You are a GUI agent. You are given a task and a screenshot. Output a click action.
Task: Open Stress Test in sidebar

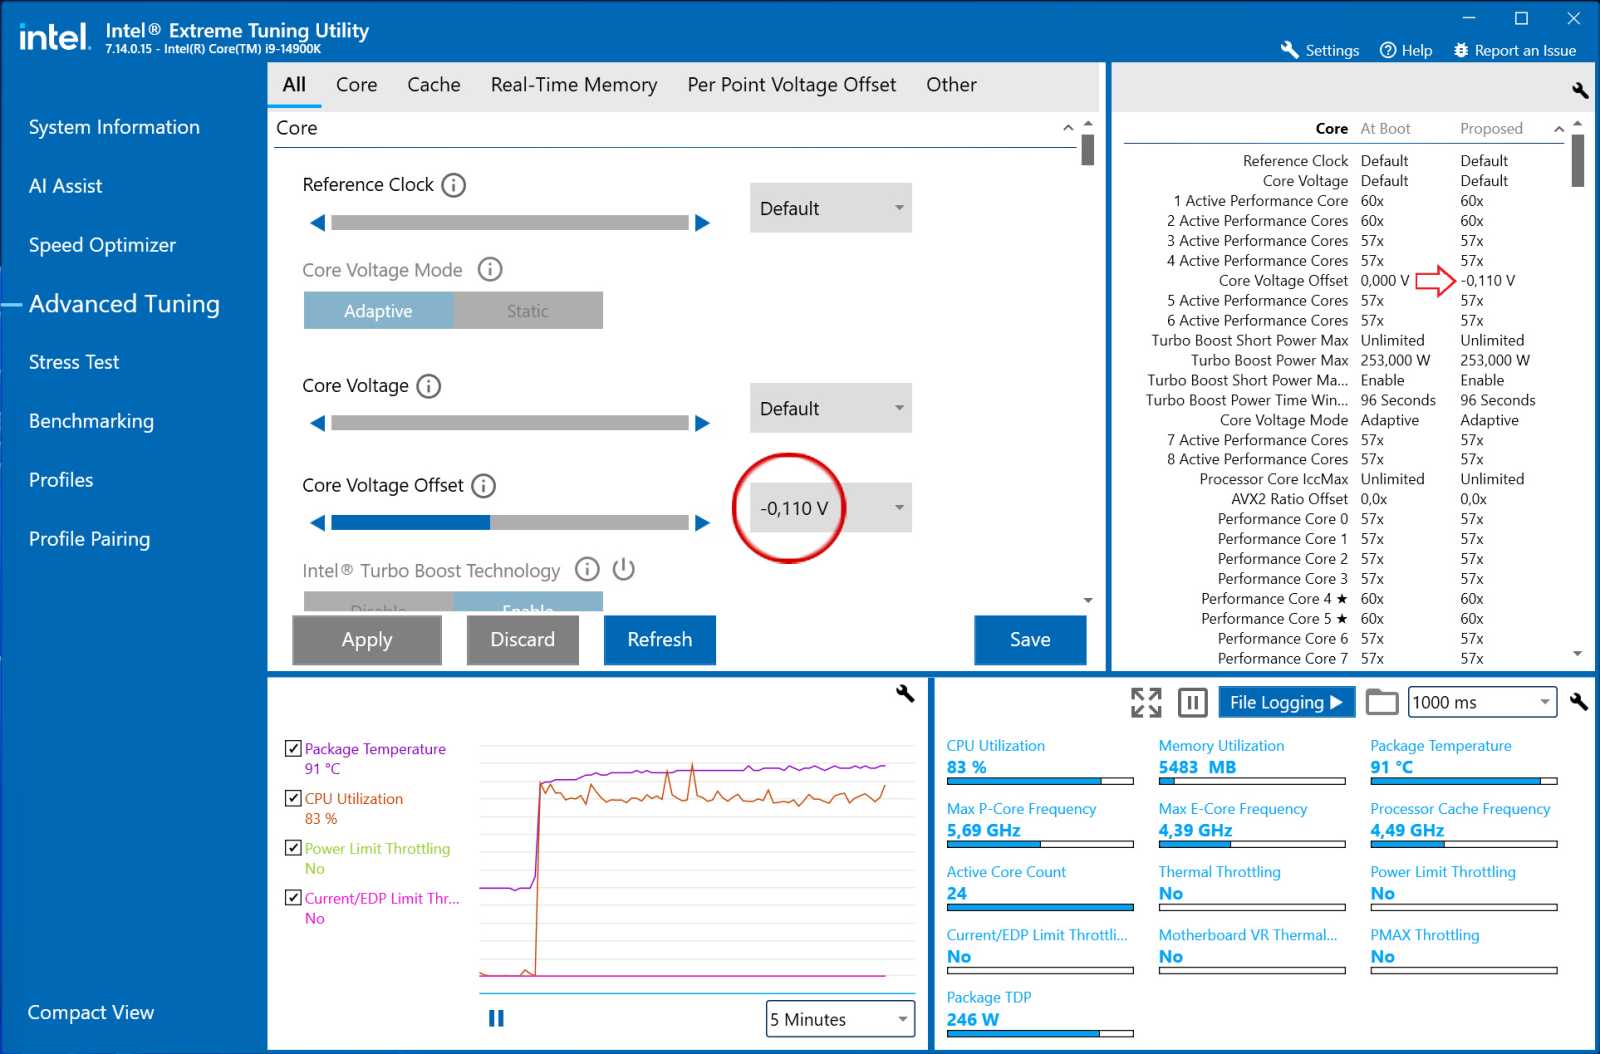pos(74,362)
